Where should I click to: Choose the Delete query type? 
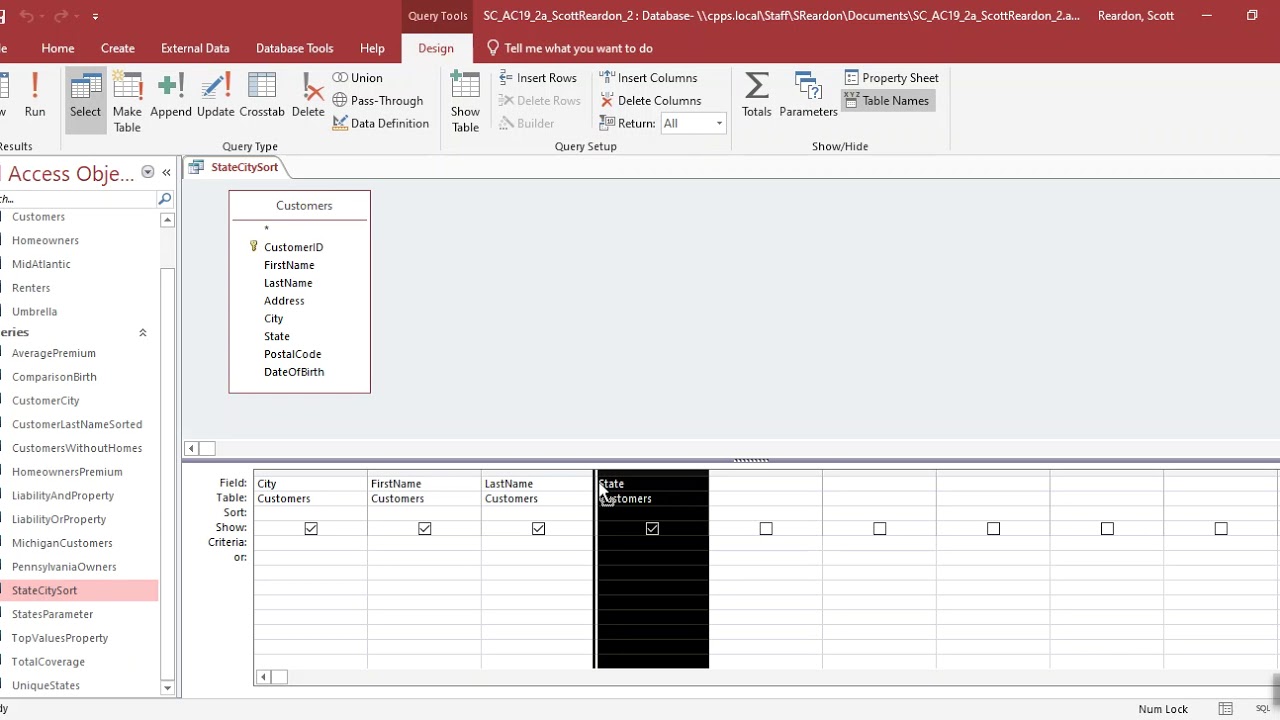308,96
